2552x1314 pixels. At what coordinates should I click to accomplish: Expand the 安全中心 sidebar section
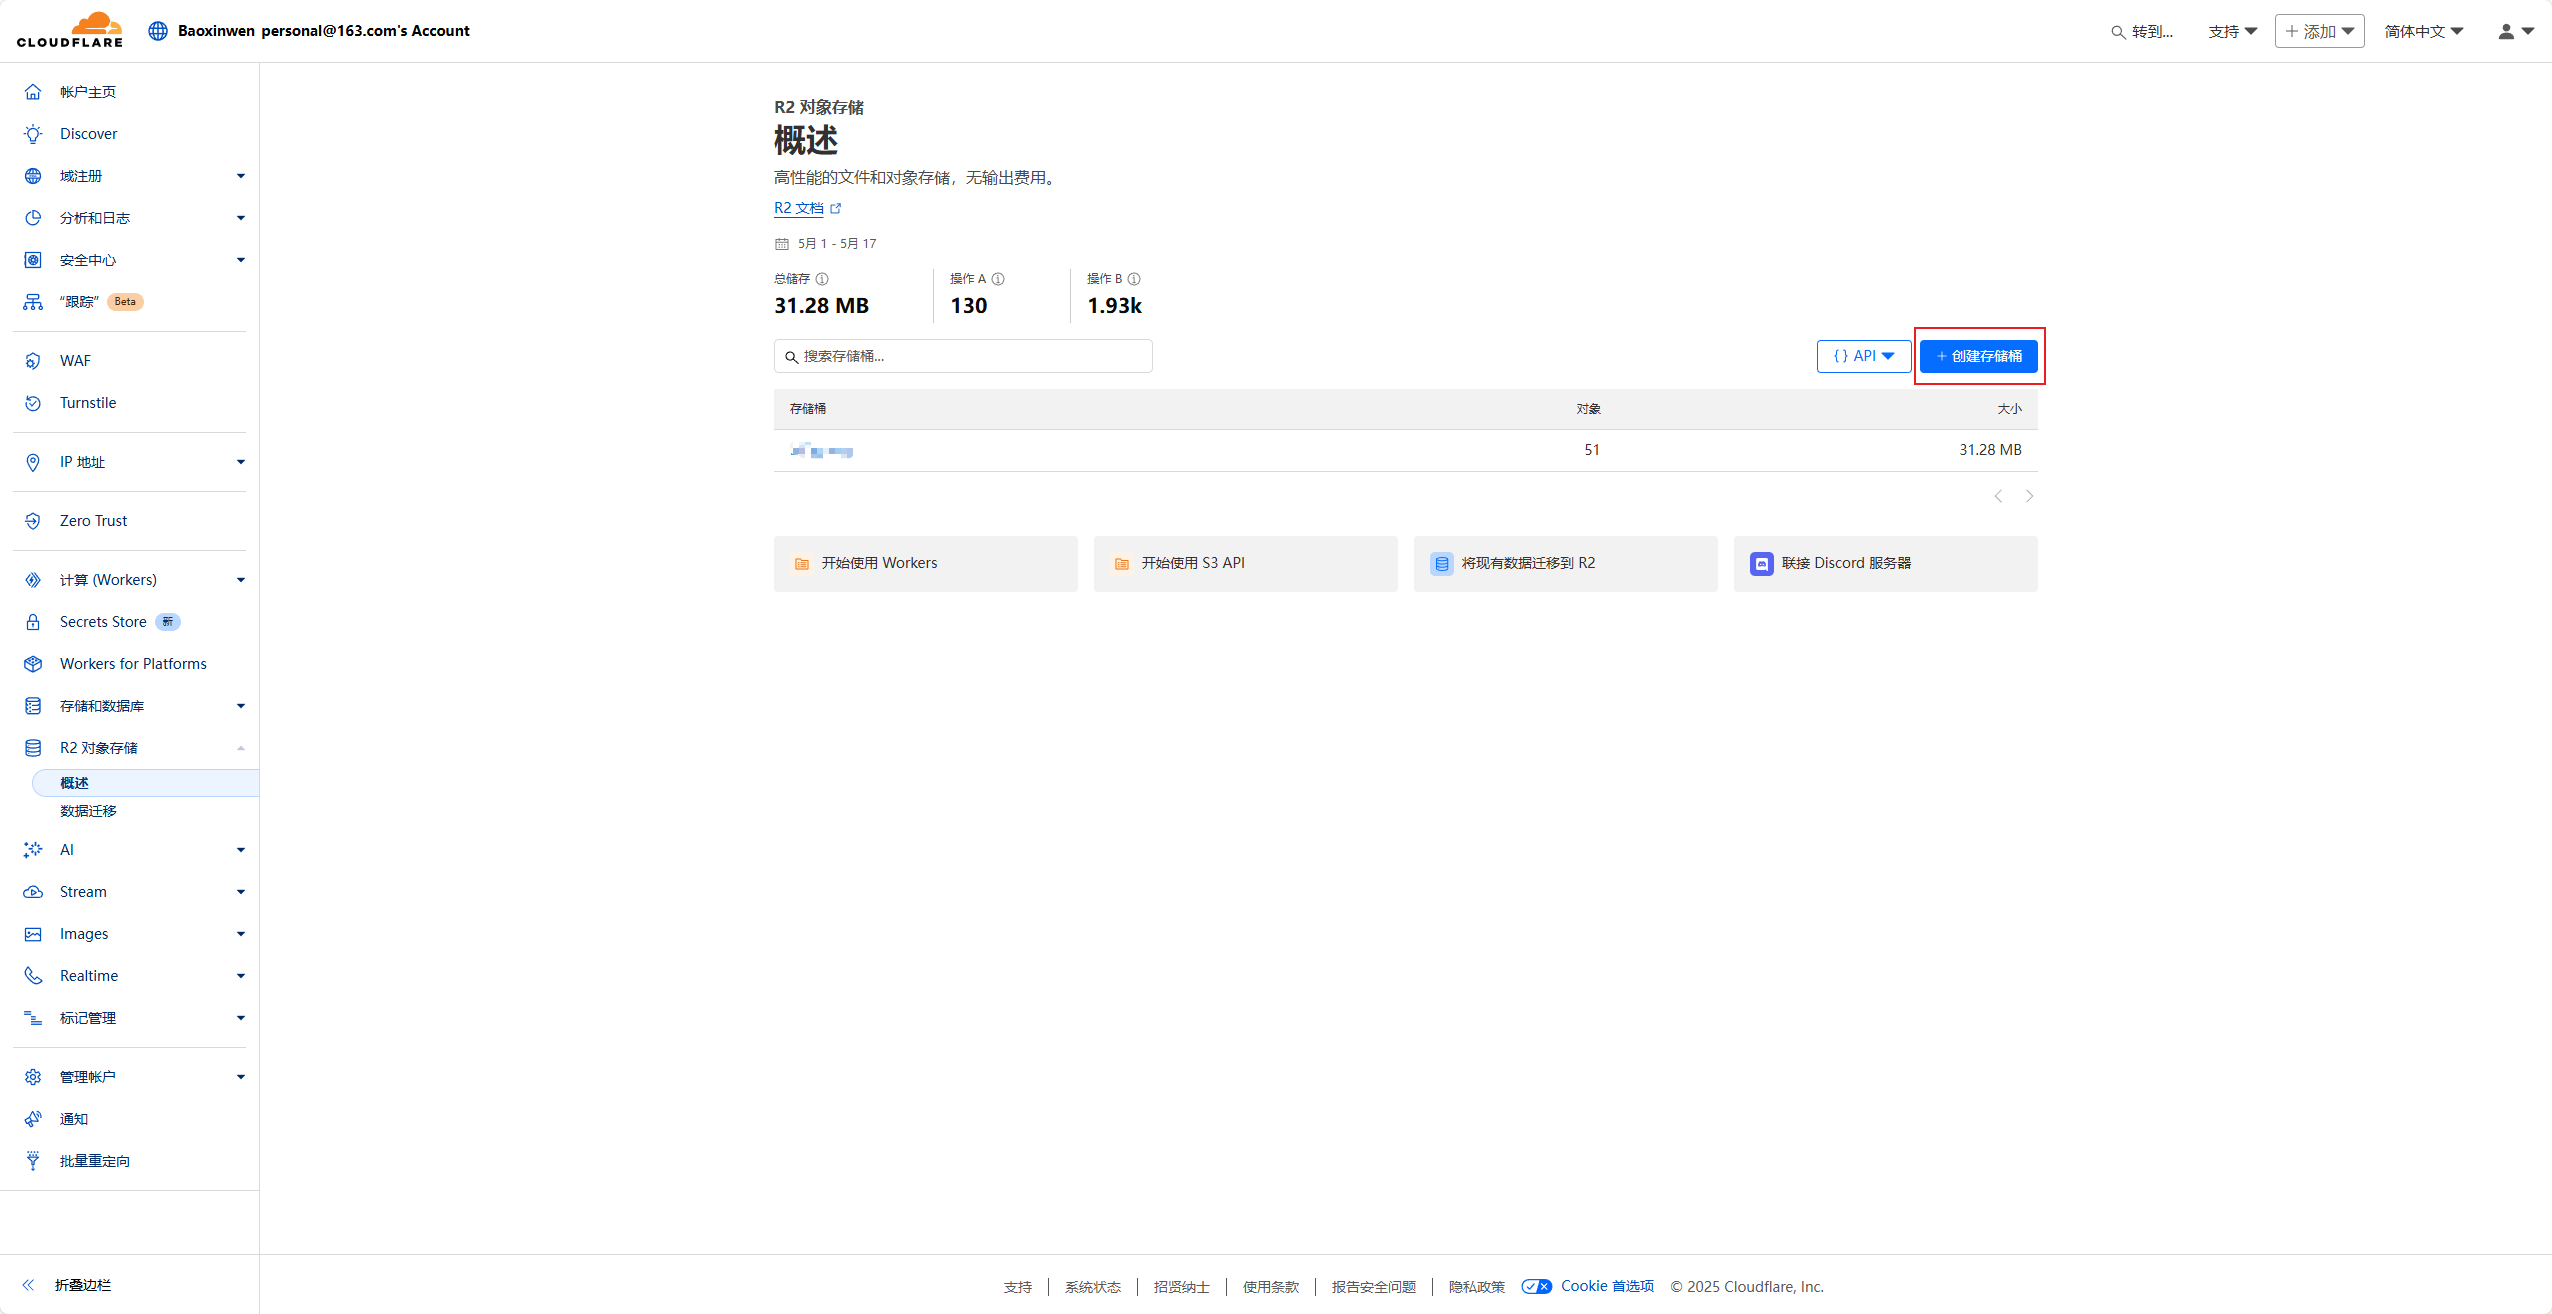tap(241, 260)
